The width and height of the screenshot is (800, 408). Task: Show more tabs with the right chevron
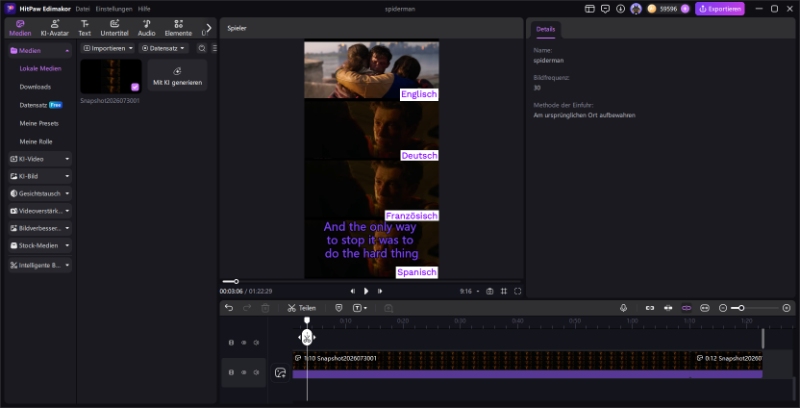point(209,28)
